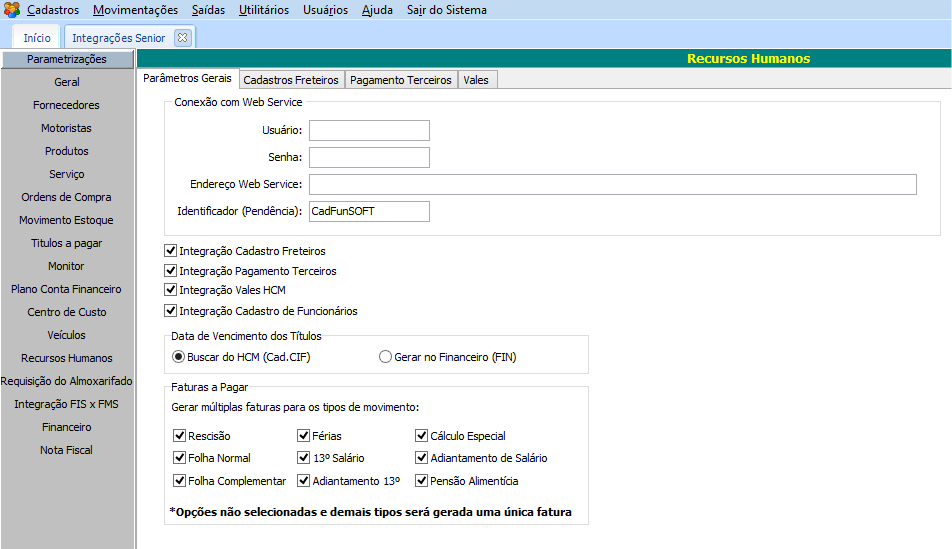The width and height of the screenshot is (952, 549).
Task: Select Gerar no Financeiro (FIN) radio
Action: click(x=385, y=357)
